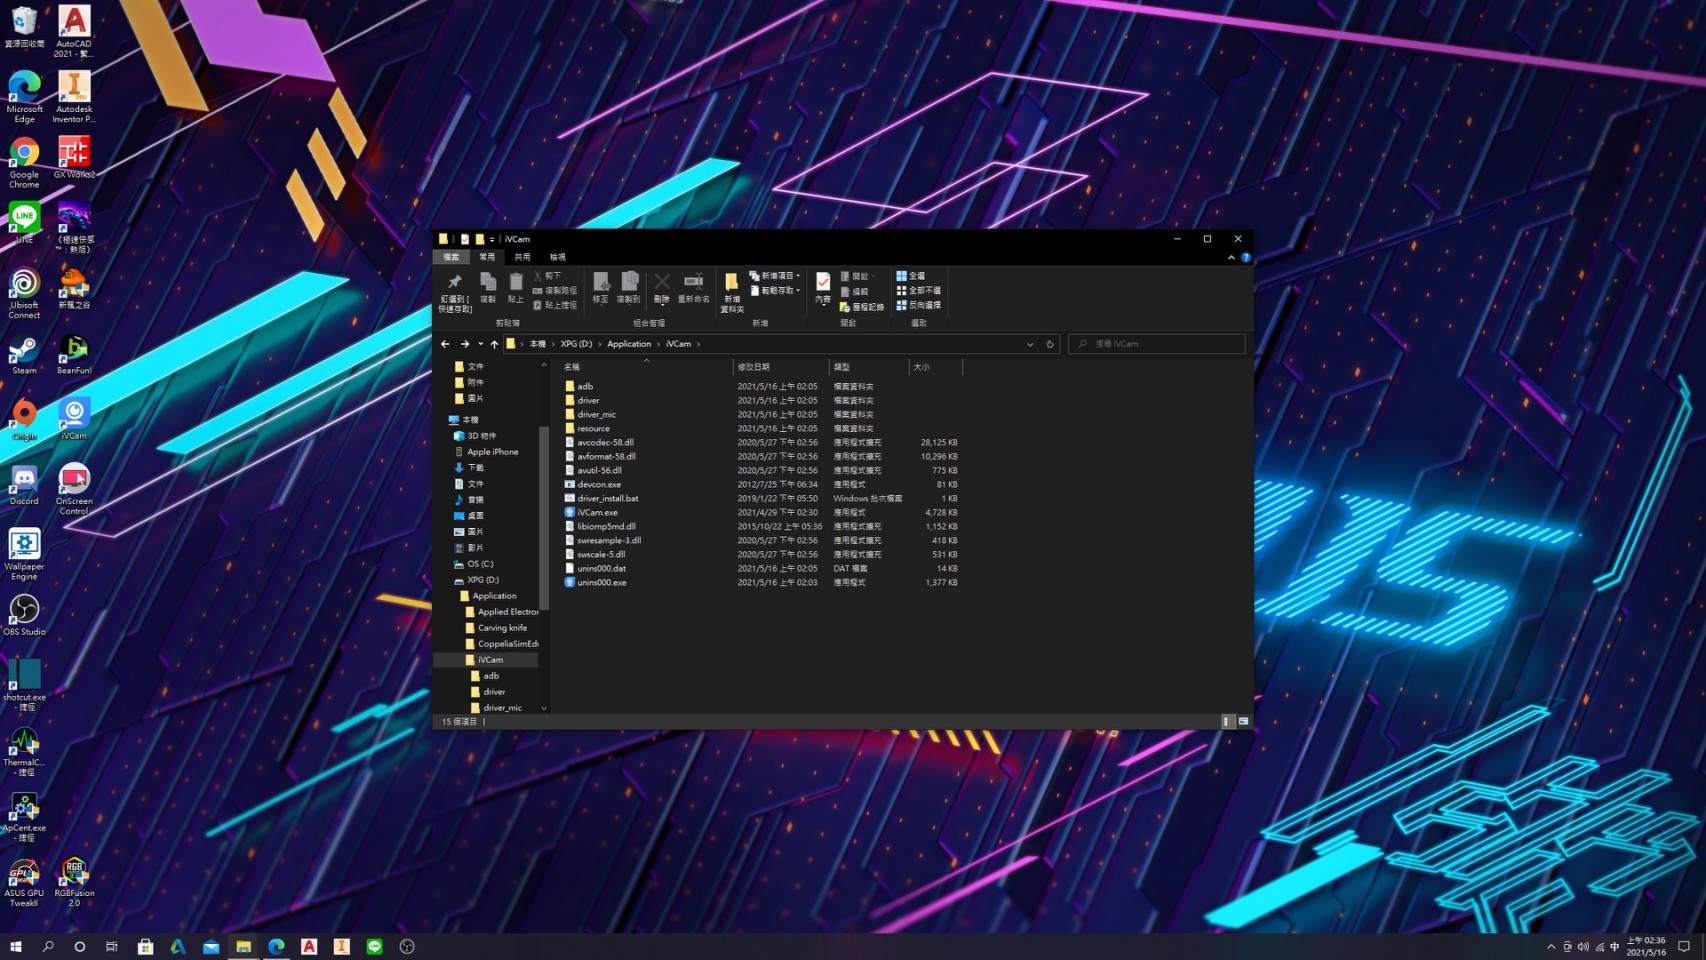Click the 本機 breadcrumb in the address bar
The width and height of the screenshot is (1706, 960).
(538, 344)
